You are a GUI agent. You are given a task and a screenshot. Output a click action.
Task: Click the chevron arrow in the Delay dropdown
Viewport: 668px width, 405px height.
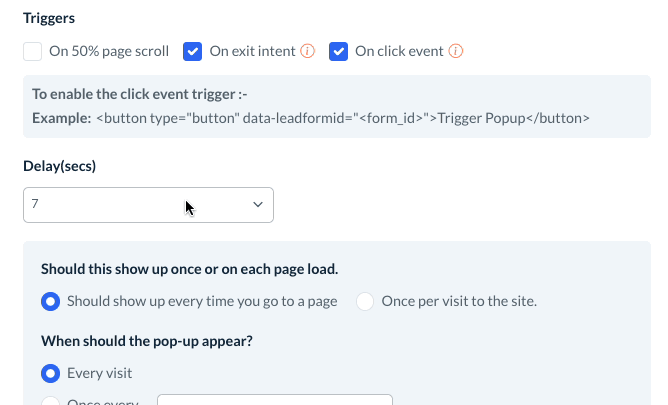pos(258,204)
